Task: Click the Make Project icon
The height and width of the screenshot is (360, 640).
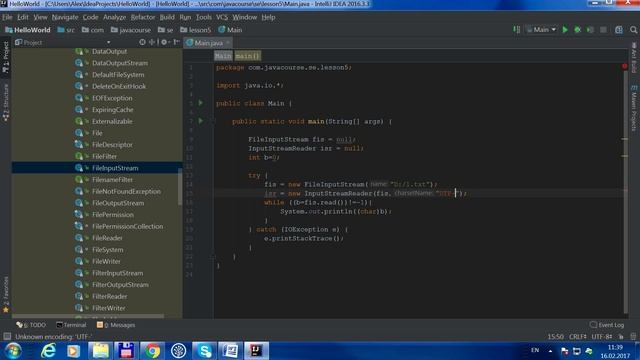Action: click(x=517, y=30)
